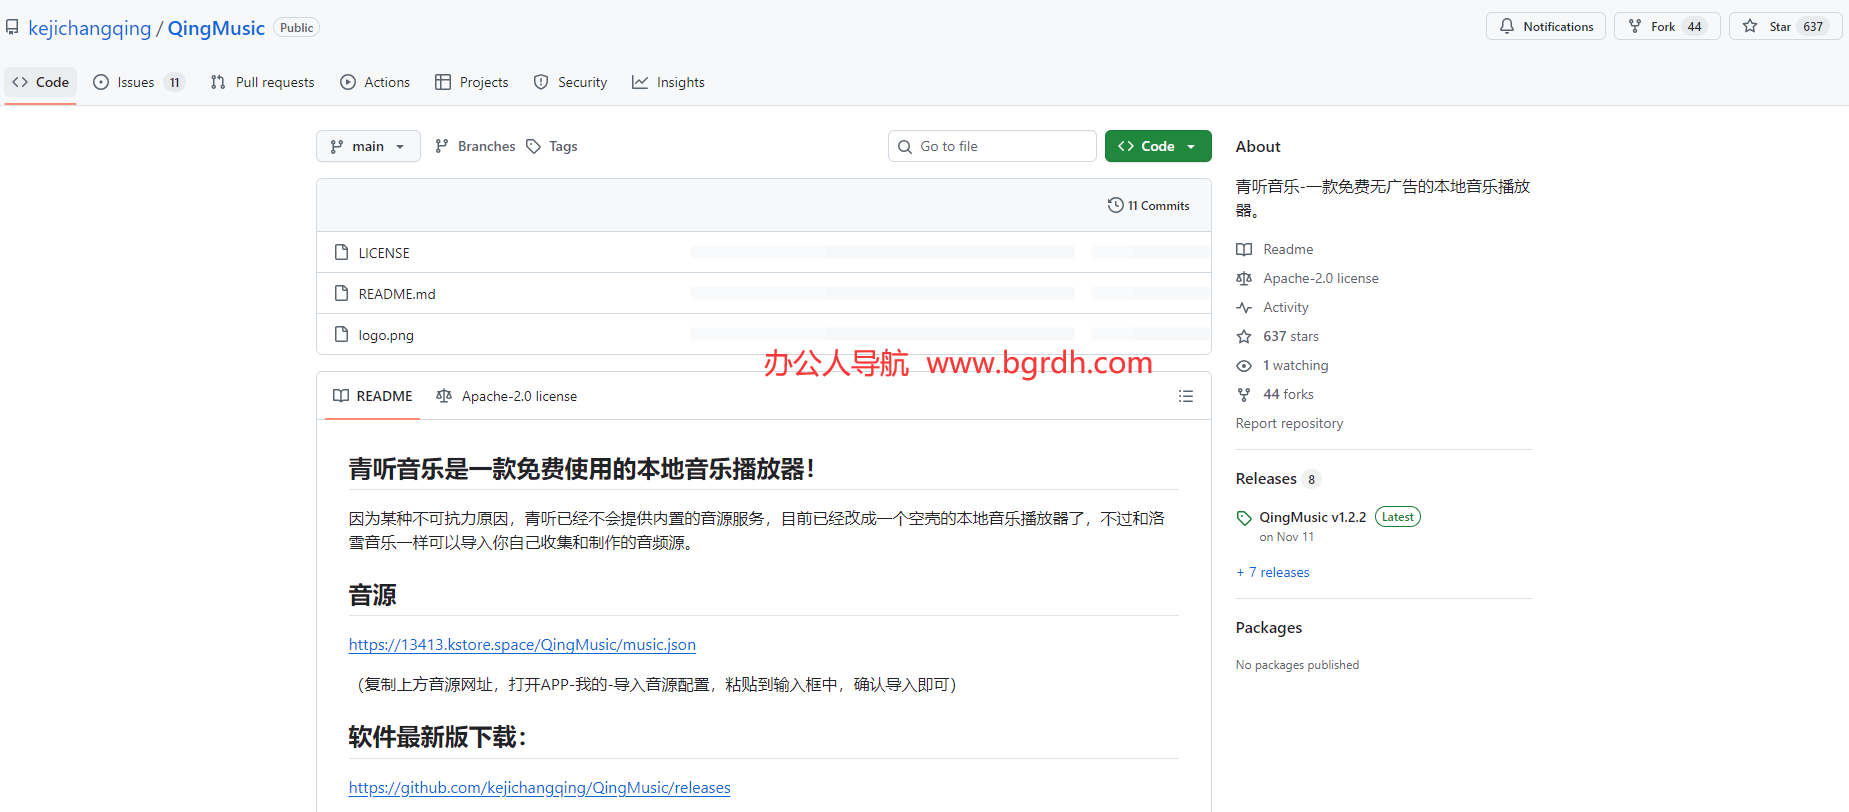Click the fork icon beside 44 forks
Viewport: 1849px width, 812px height.
(1244, 394)
